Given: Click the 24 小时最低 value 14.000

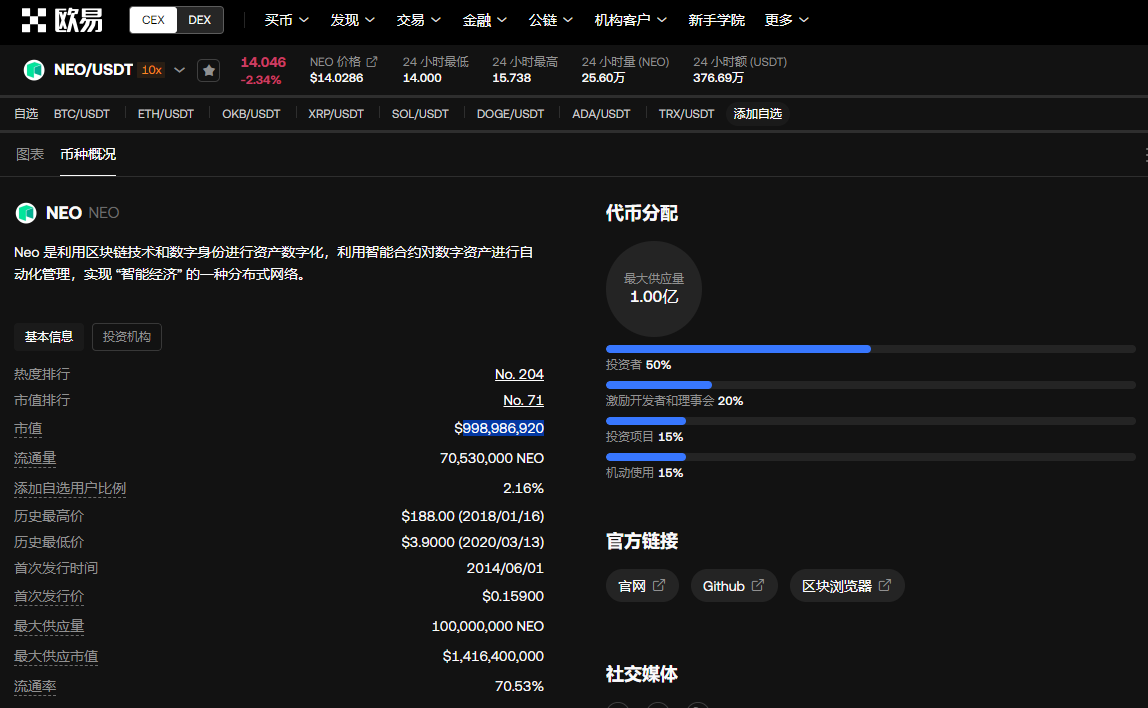Looking at the screenshot, I should 422,78.
